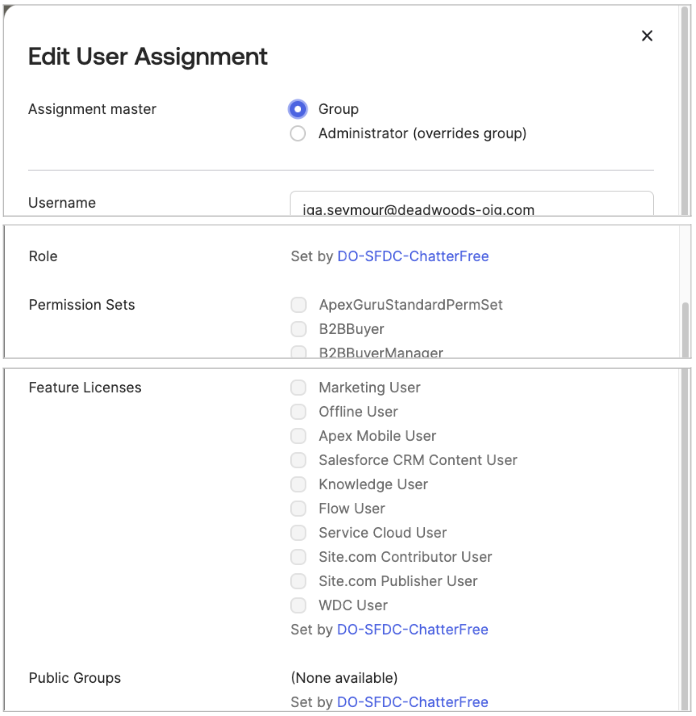Check Site.com Contributor User checkbox
This screenshot has width=696, height=716.
(299, 557)
